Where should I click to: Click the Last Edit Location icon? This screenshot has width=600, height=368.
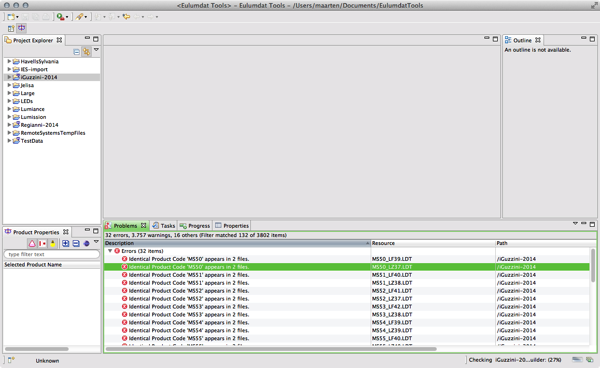tap(126, 16)
